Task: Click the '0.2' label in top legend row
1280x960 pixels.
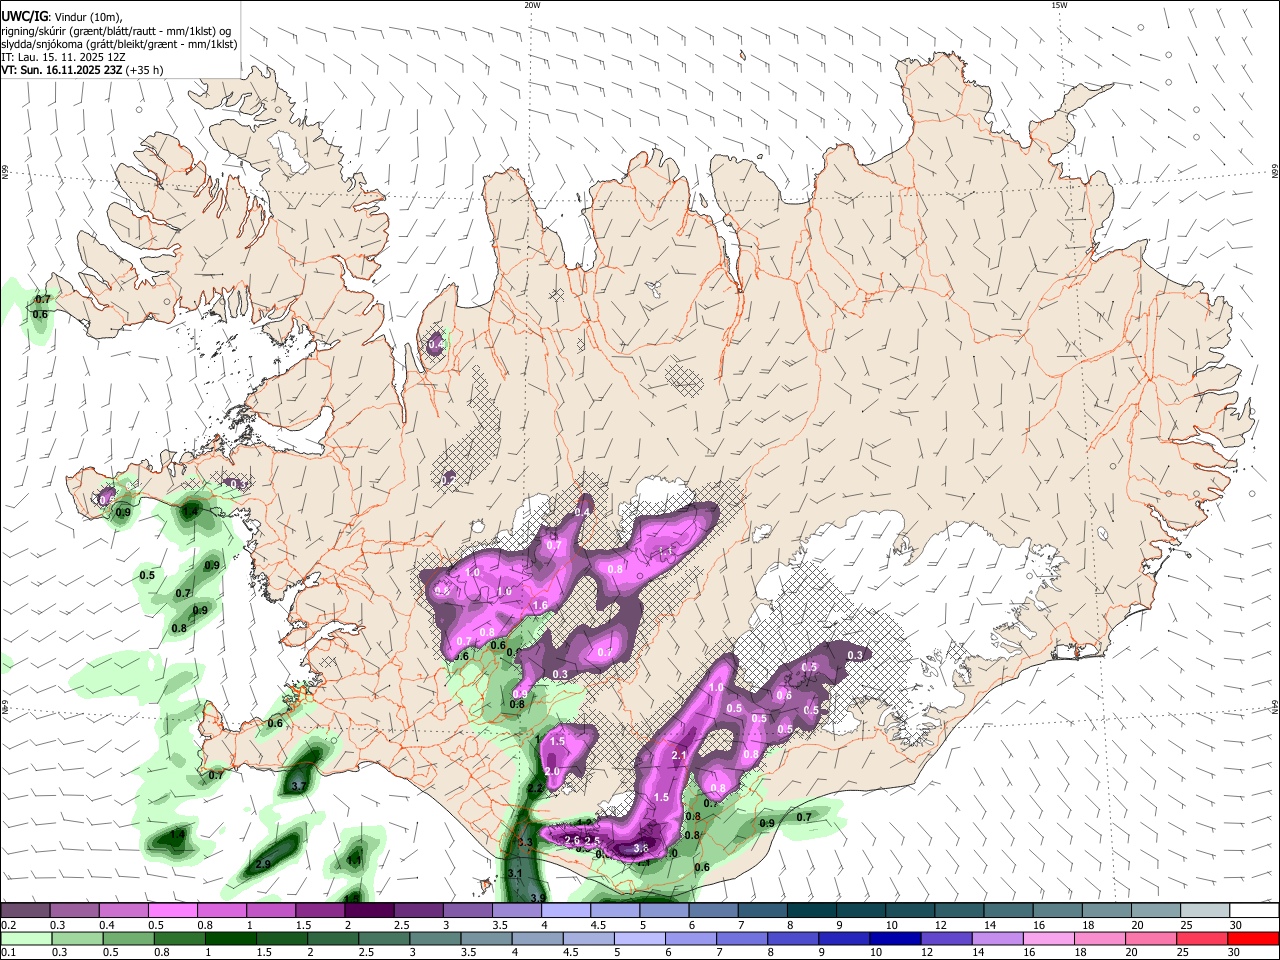Action: click(x=8, y=925)
